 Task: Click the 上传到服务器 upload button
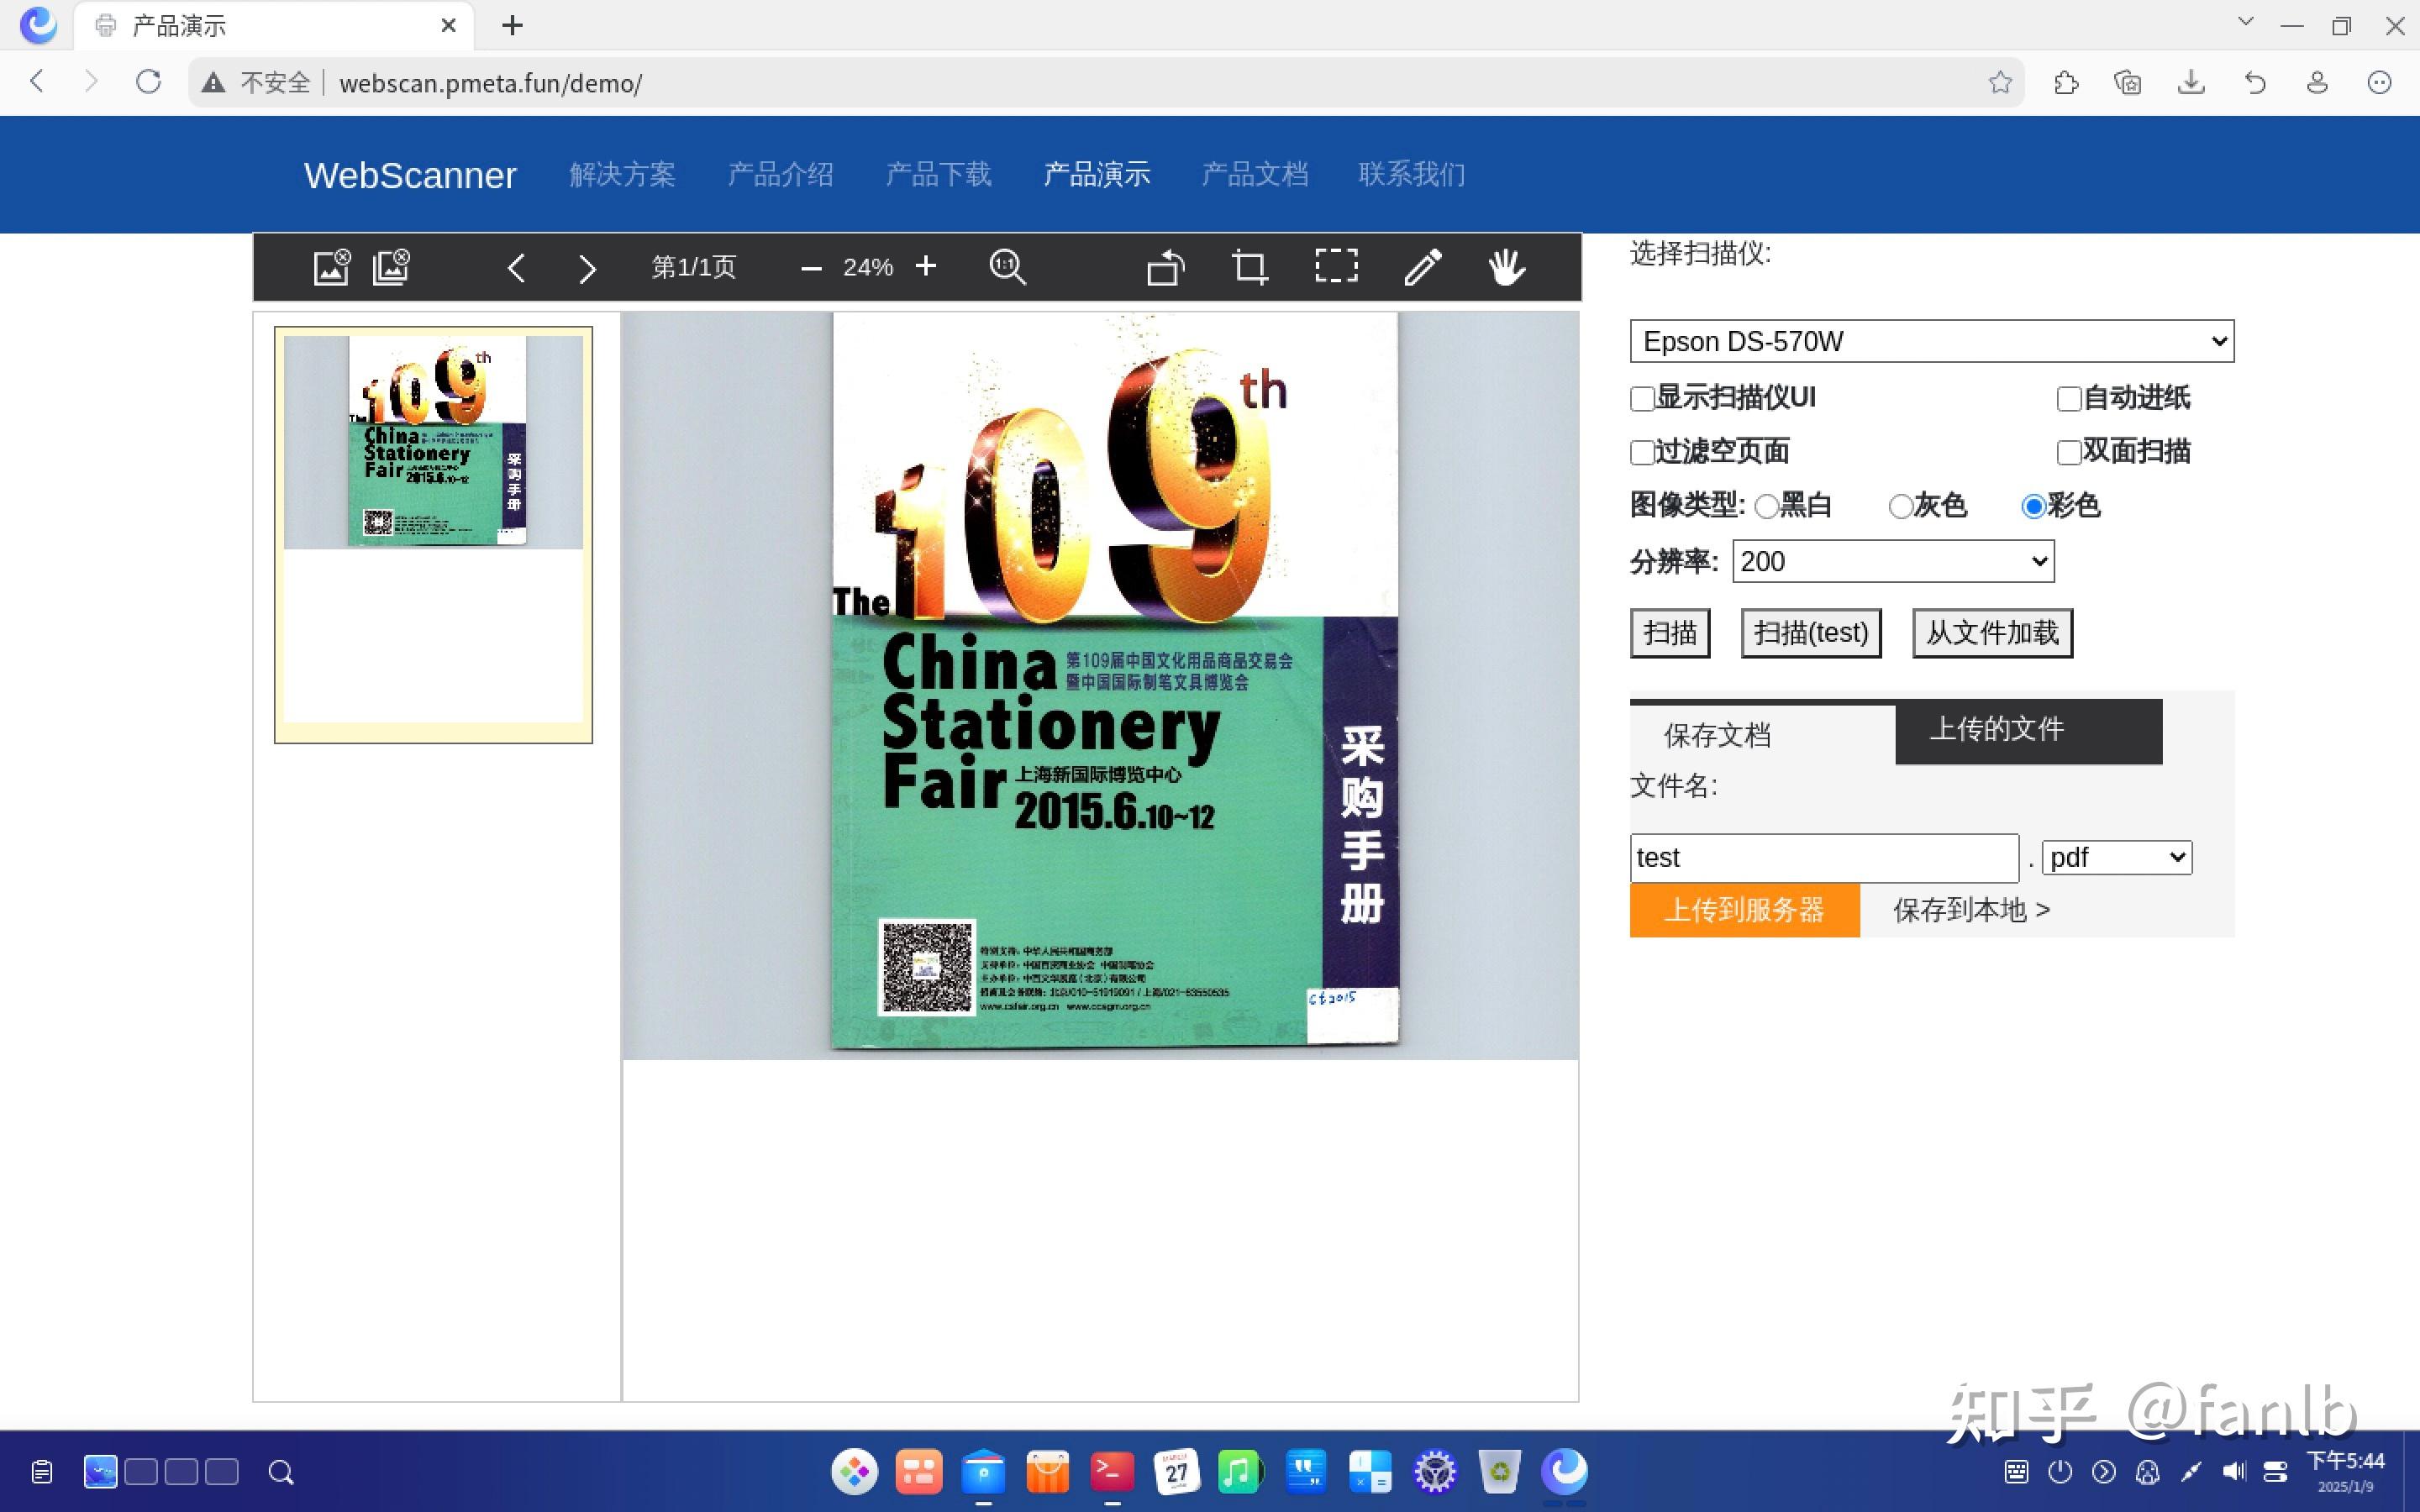(1743, 910)
